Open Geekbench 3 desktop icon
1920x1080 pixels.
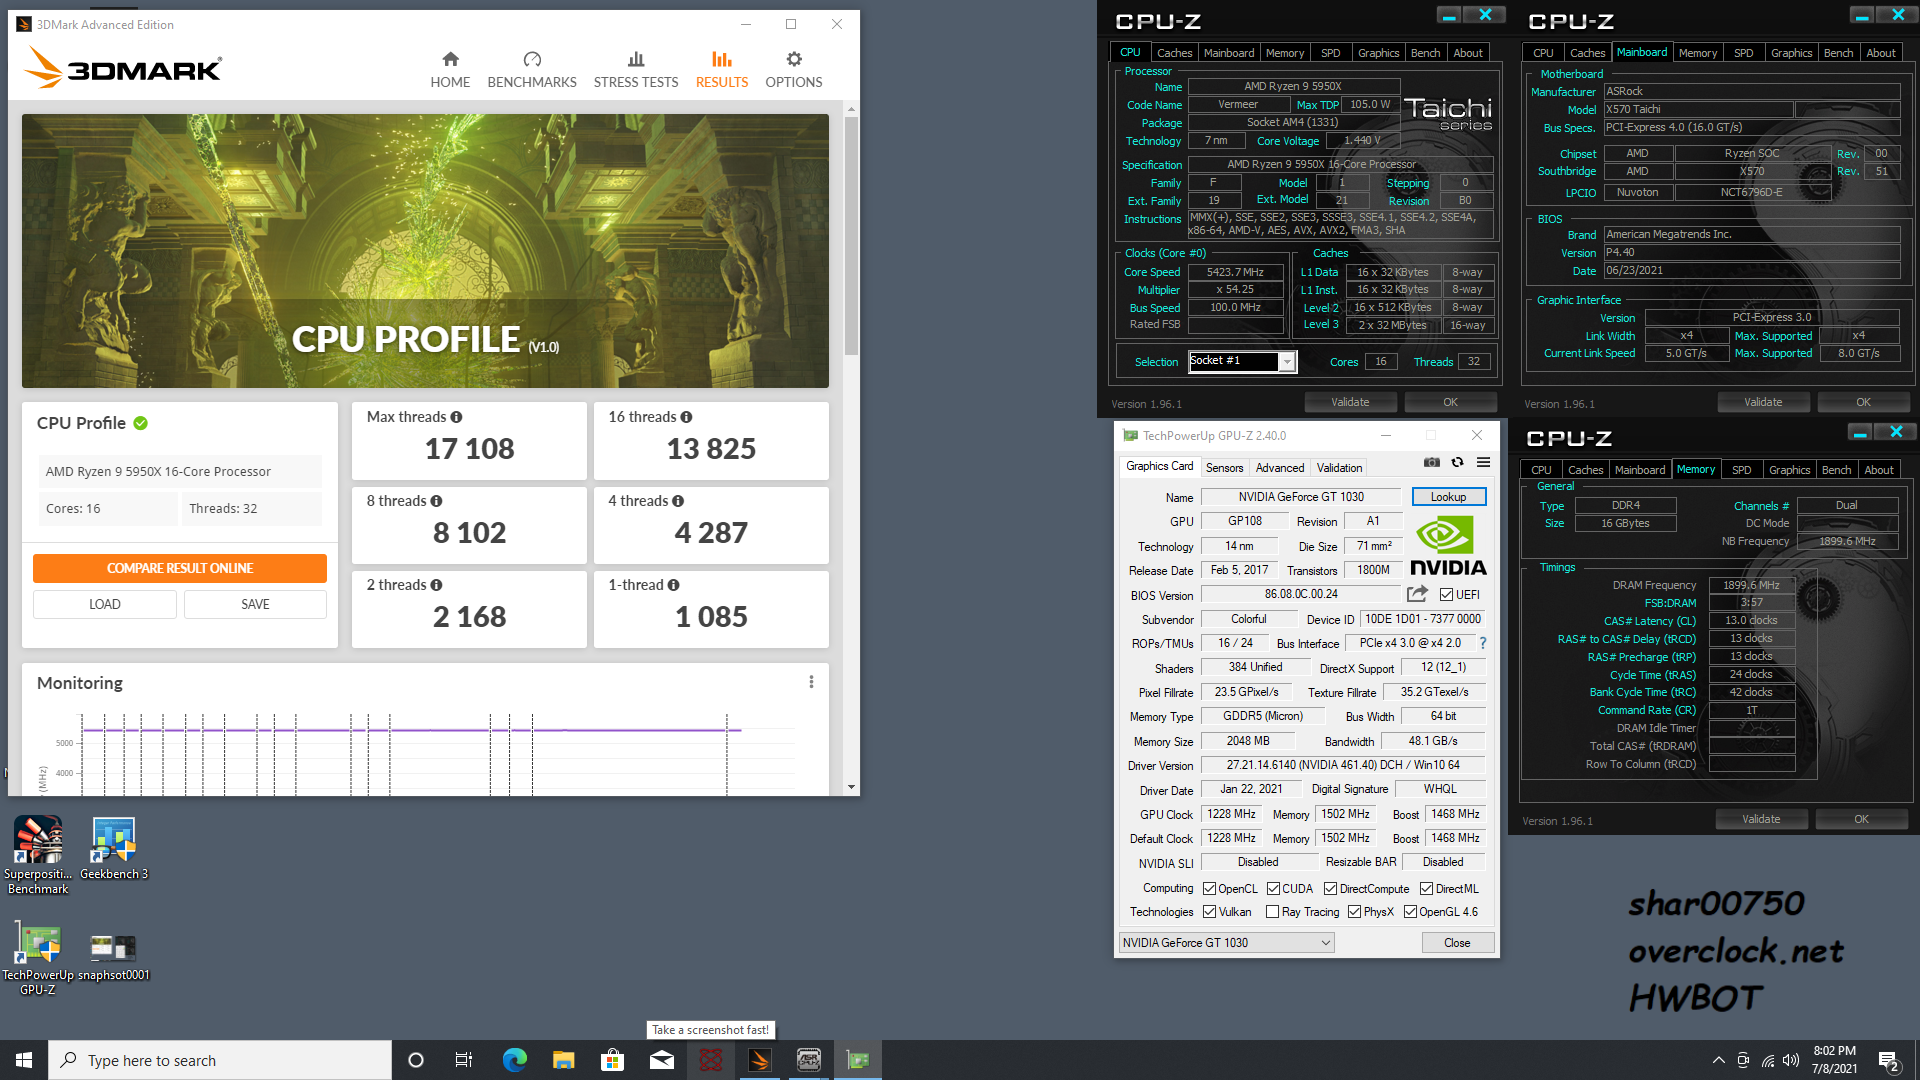pyautogui.click(x=114, y=848)
